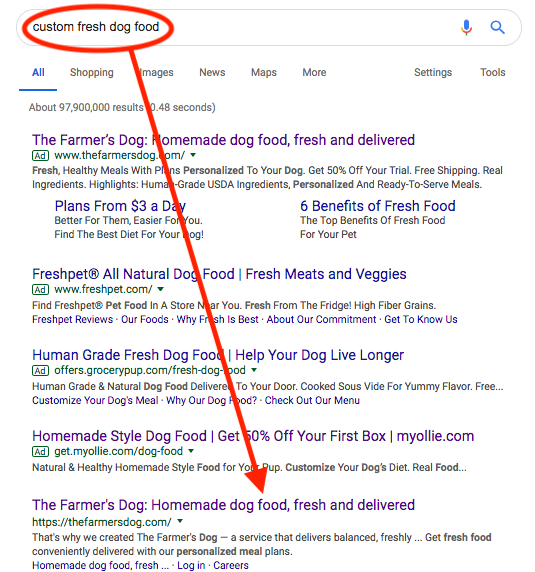Viewport: 535px width, 572px height.
Task: Click the Ad badge beside offers.grocerypup.com
Action: [x=40, y=371]
